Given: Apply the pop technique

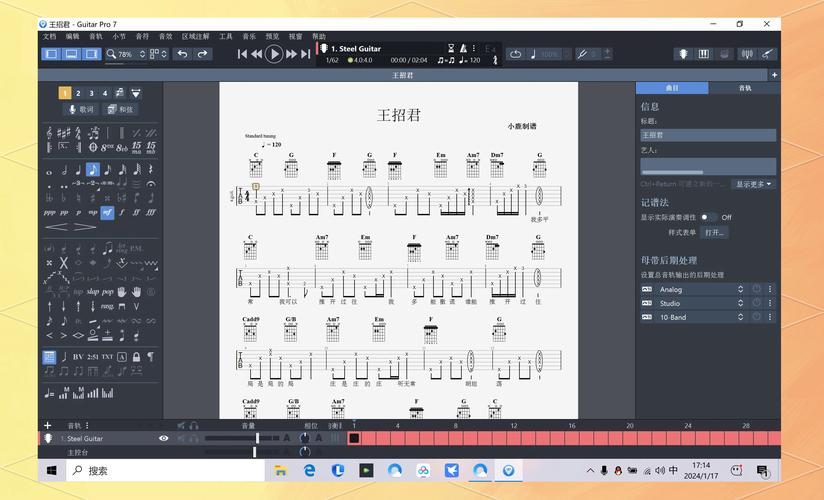Looking at the screenshot, I should [107, 291].
